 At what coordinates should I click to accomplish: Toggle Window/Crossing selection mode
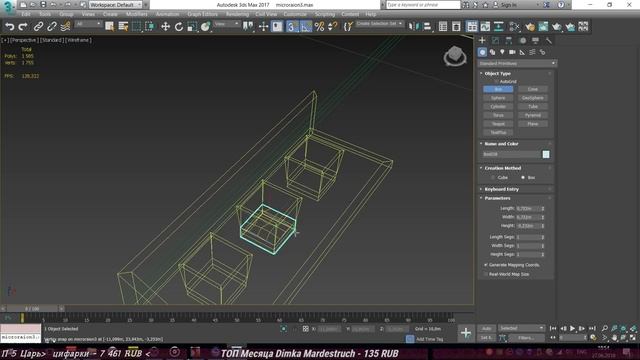point(150,27)
